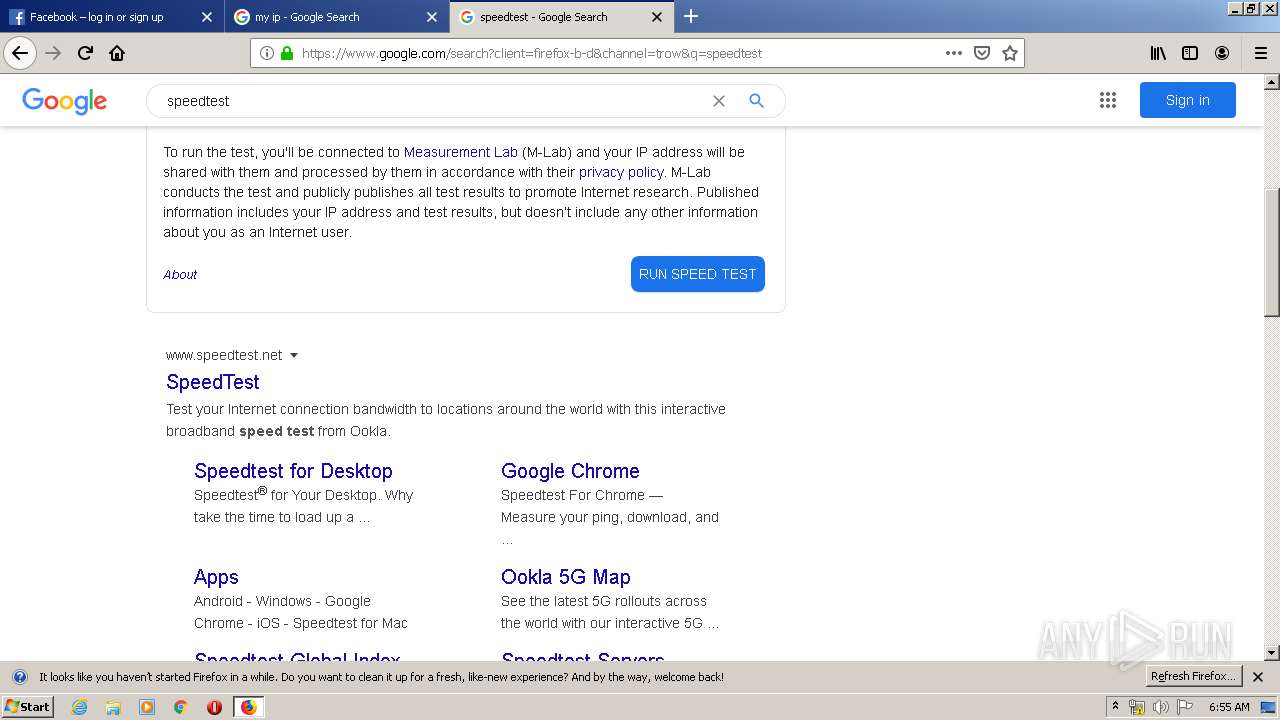
Task: Open Windows Explorer folder in taskbar
Action: [113, 707]
